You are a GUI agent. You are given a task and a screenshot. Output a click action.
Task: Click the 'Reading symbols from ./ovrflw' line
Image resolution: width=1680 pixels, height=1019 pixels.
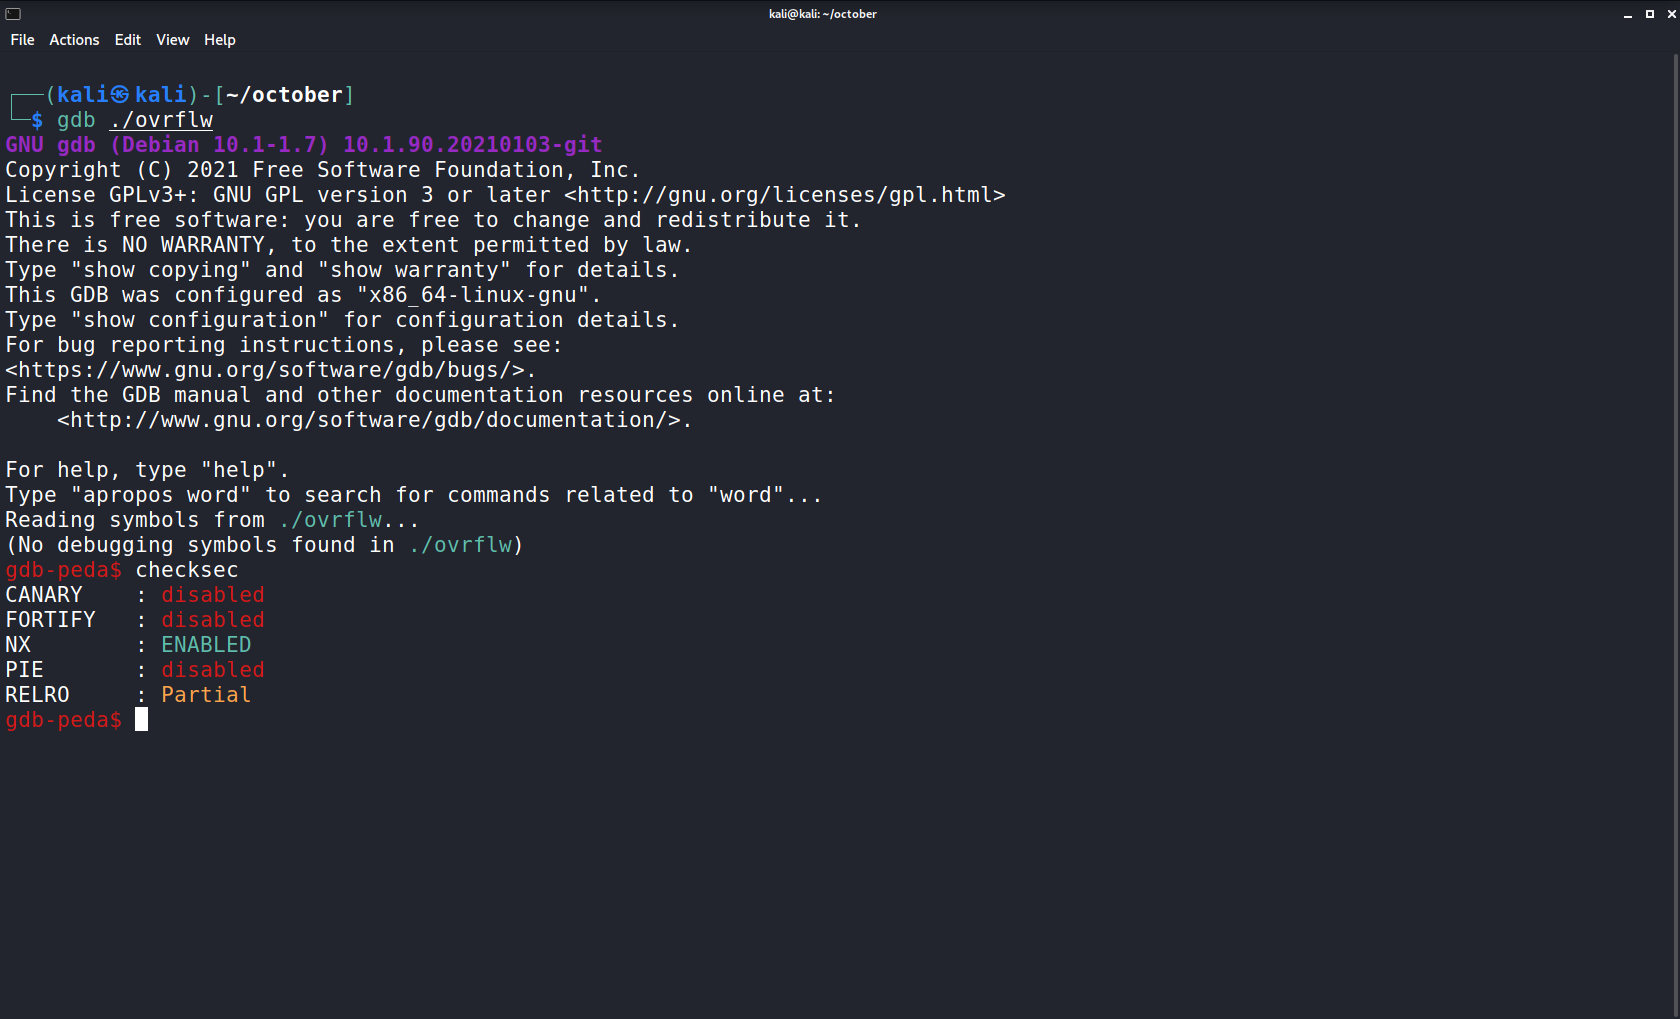212,520
